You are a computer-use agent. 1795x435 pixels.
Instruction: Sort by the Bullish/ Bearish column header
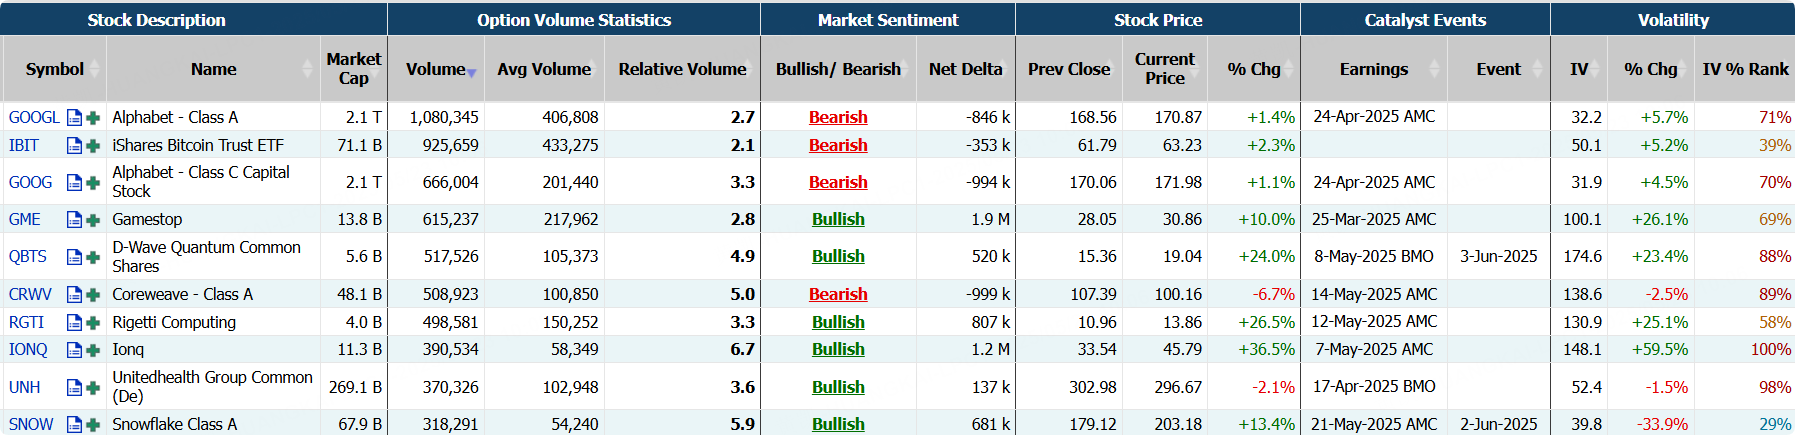(838, 69)
